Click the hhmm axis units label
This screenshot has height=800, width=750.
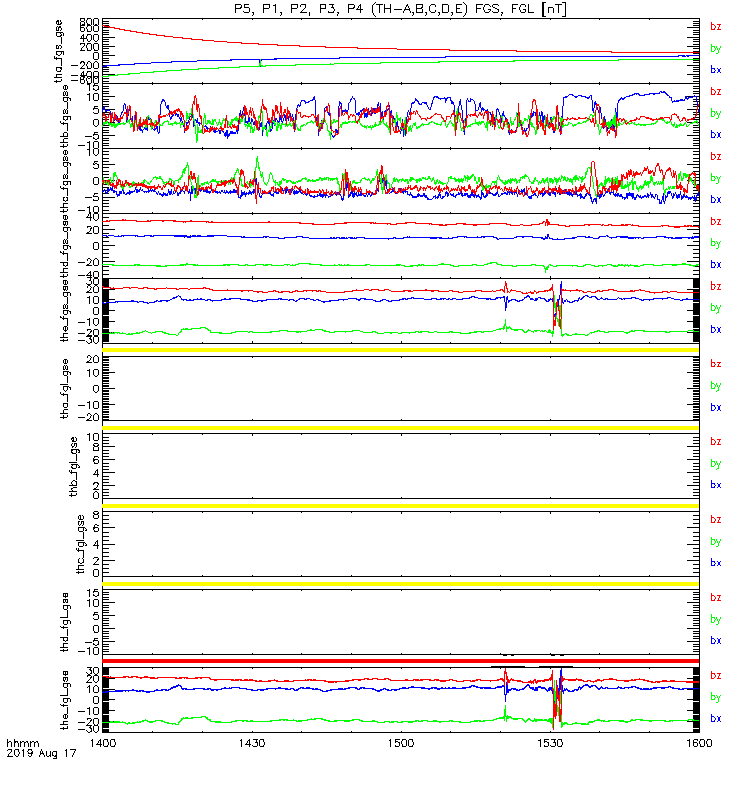tap(23, 743)
